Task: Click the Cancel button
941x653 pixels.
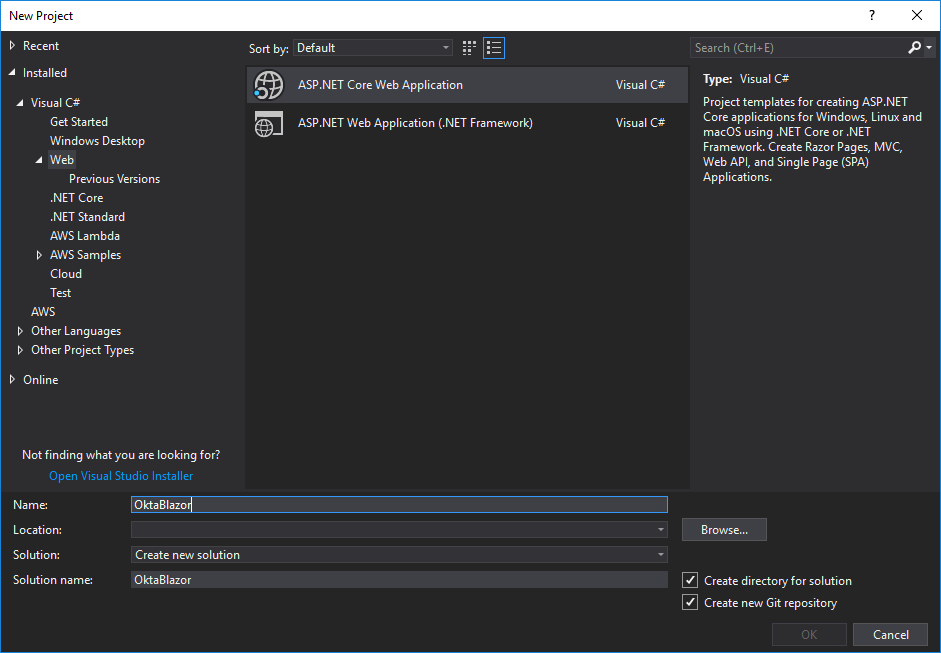Action: click(x=890, y=634)
